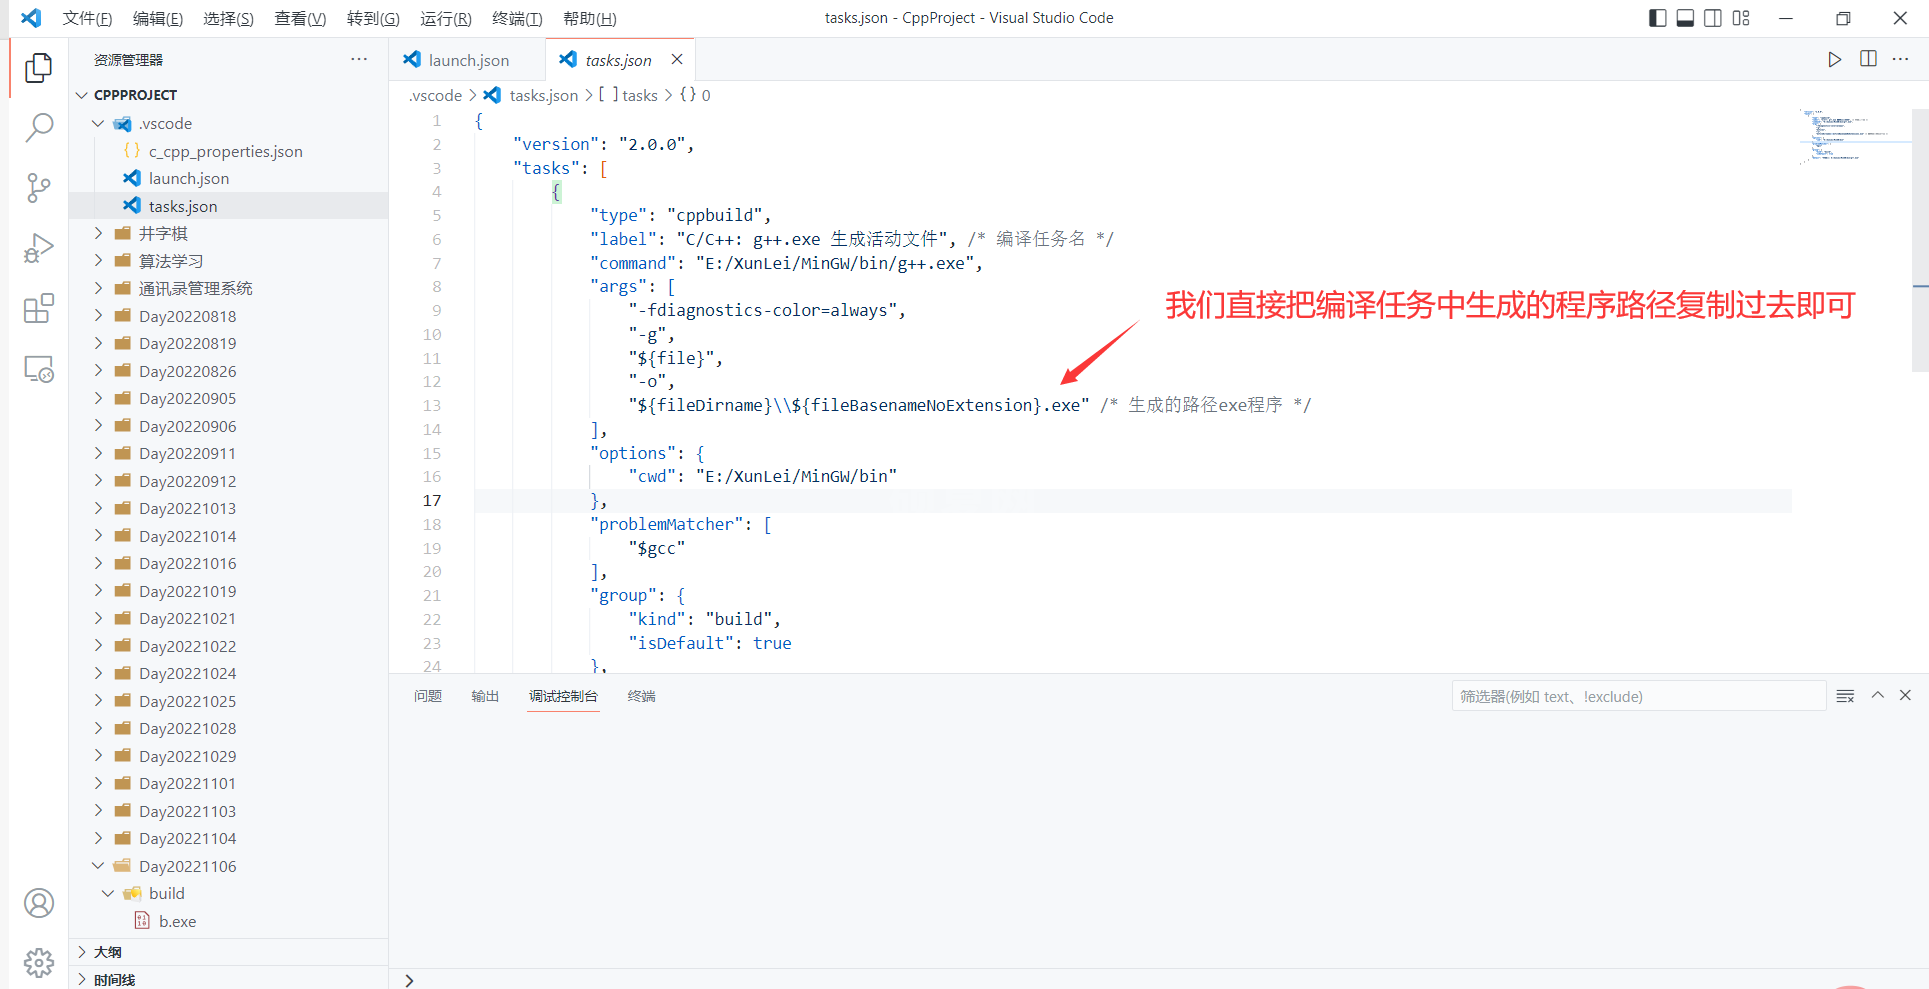Image resolution: width=1929 pixels, height=989 pixels.
Task: Open the Accounts icon
Action: tap(39, 903)
